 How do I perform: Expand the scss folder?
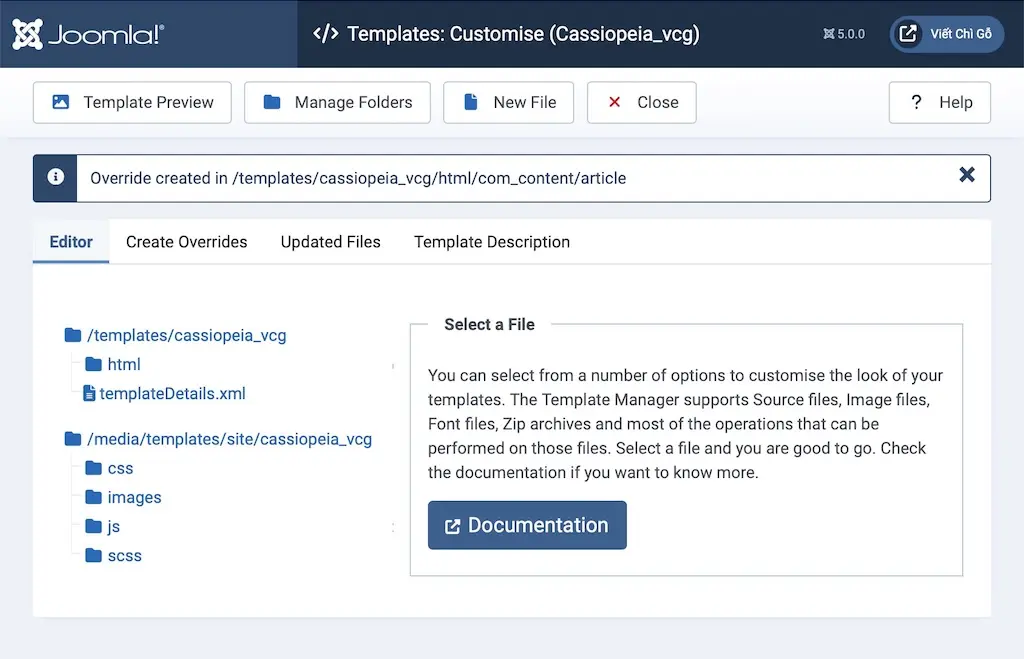tap(124, 556)
